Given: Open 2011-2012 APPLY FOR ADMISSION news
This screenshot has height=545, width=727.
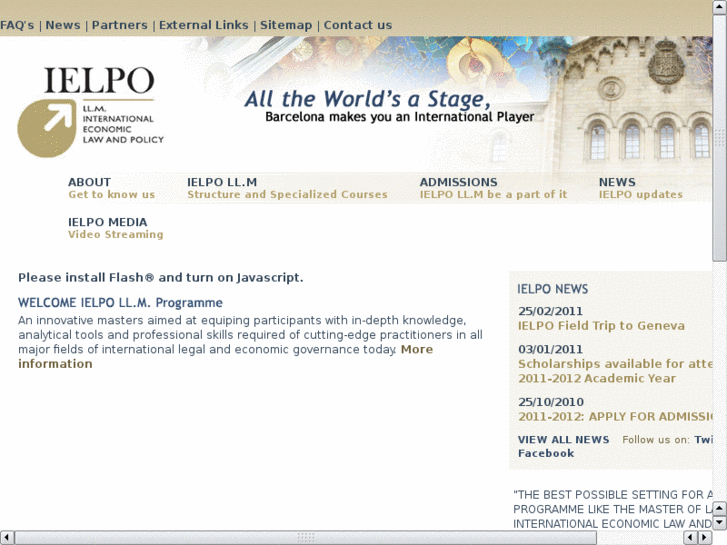Looking at the screenshot, I should click(x=615, y=417).
